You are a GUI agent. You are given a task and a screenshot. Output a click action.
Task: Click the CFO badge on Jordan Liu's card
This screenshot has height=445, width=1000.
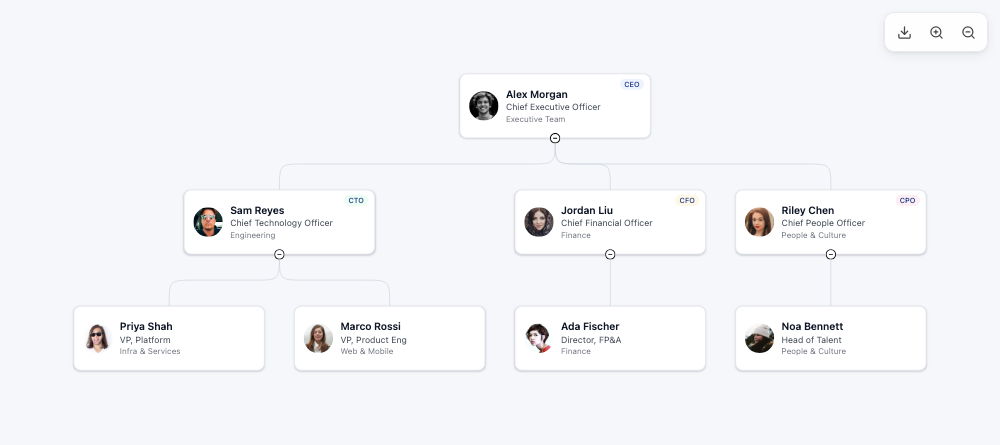click(687, 201)
